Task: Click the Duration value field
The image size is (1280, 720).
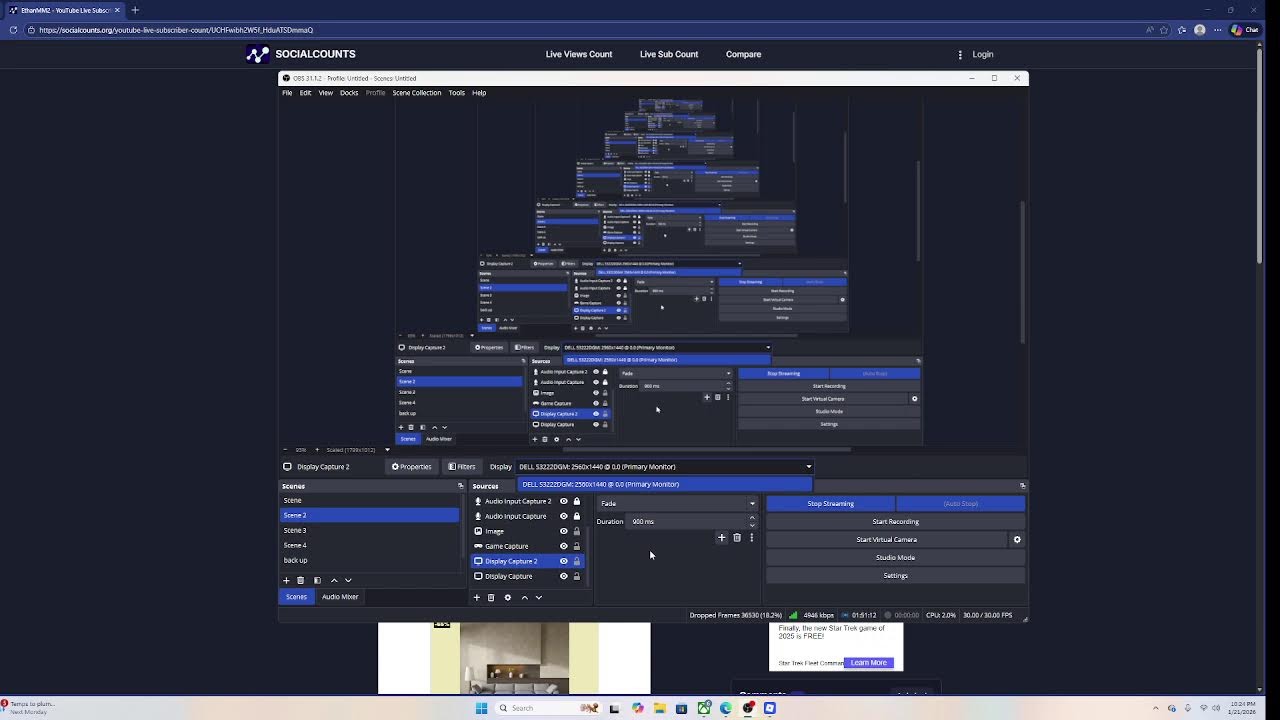Action: 688,522
